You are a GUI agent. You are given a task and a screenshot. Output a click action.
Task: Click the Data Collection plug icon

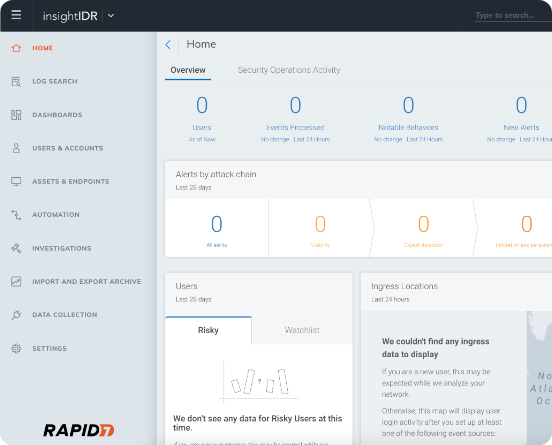(x=16, y=315)
